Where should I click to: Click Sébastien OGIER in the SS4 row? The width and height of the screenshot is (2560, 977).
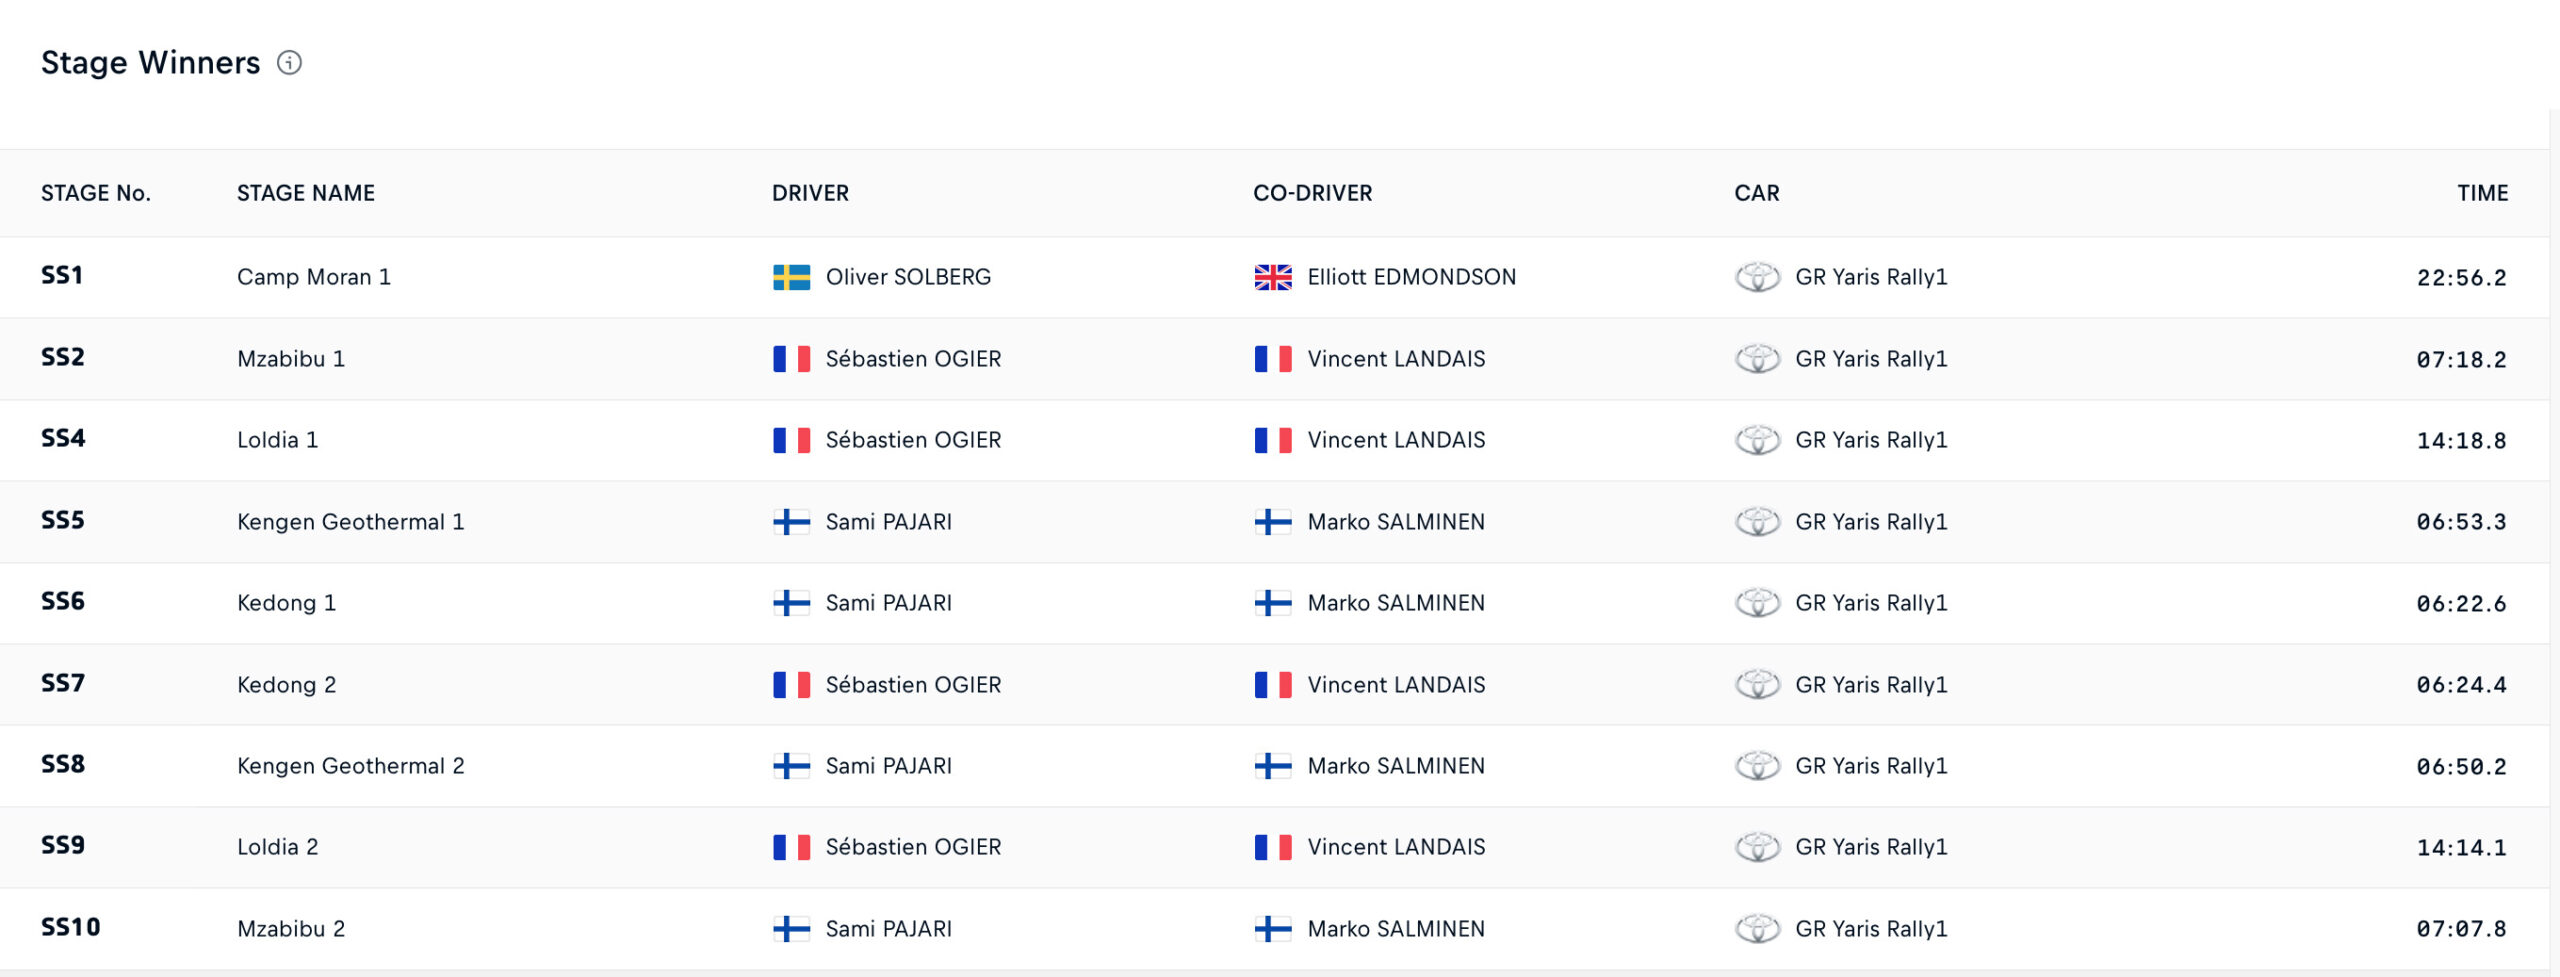tap(913, 440)
